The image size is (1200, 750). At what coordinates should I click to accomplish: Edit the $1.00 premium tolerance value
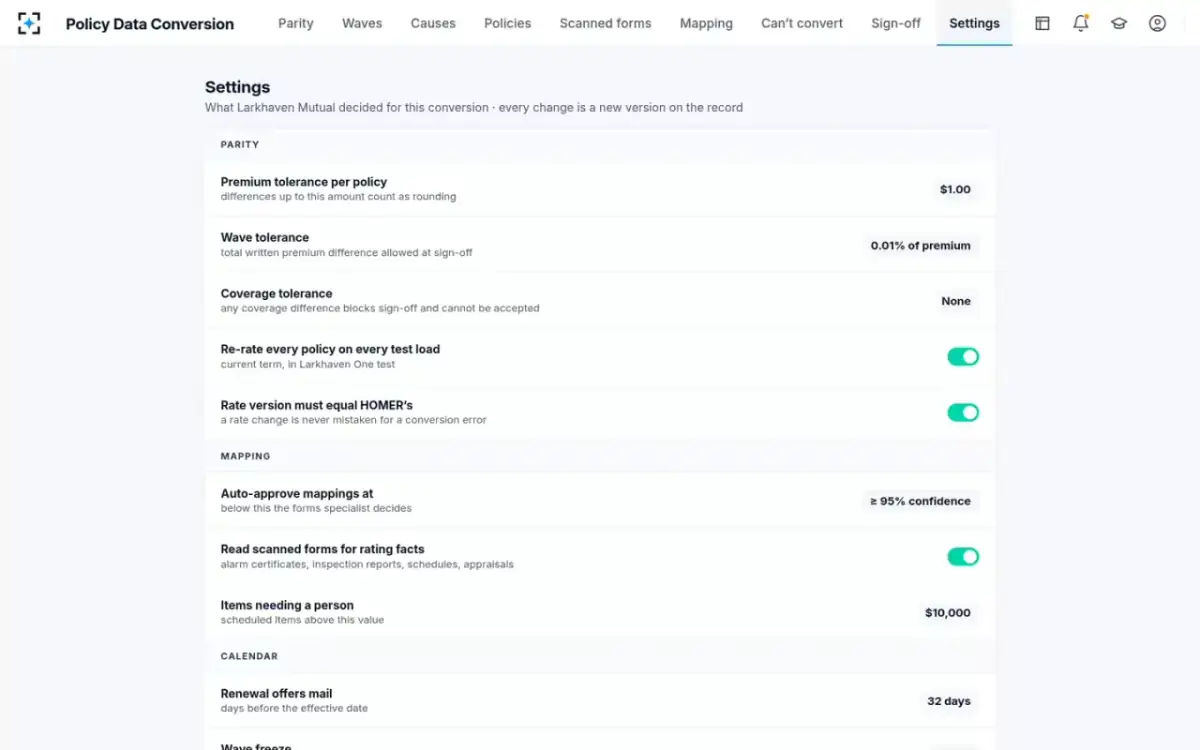(955, 189)
